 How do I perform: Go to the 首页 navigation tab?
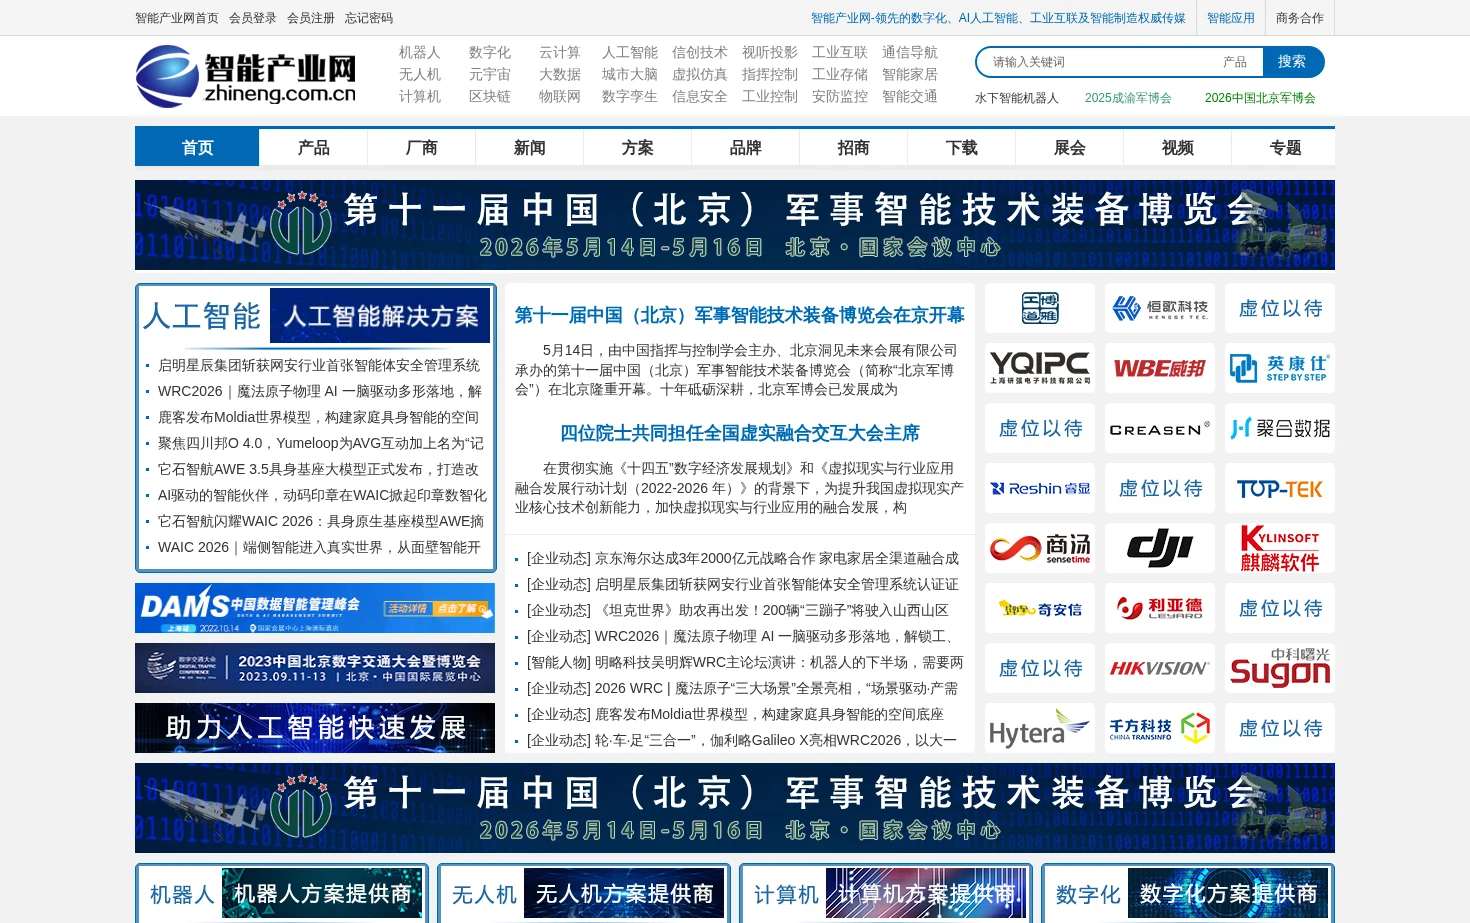[x=197, y=148]
